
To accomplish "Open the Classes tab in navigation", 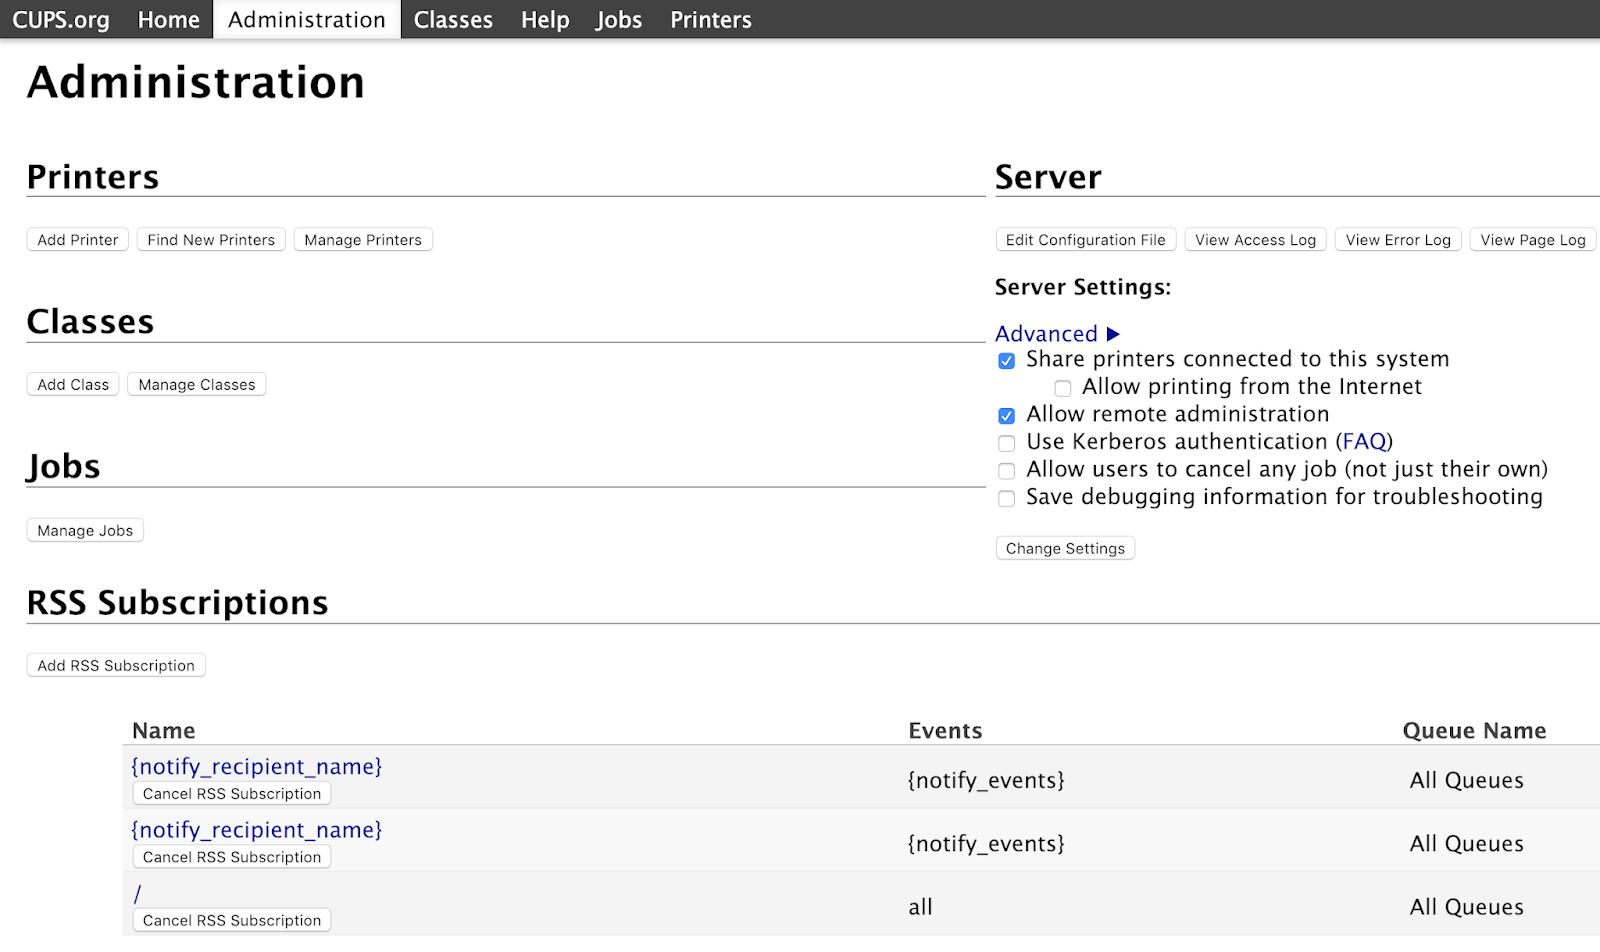I will [x=453, y=20].
